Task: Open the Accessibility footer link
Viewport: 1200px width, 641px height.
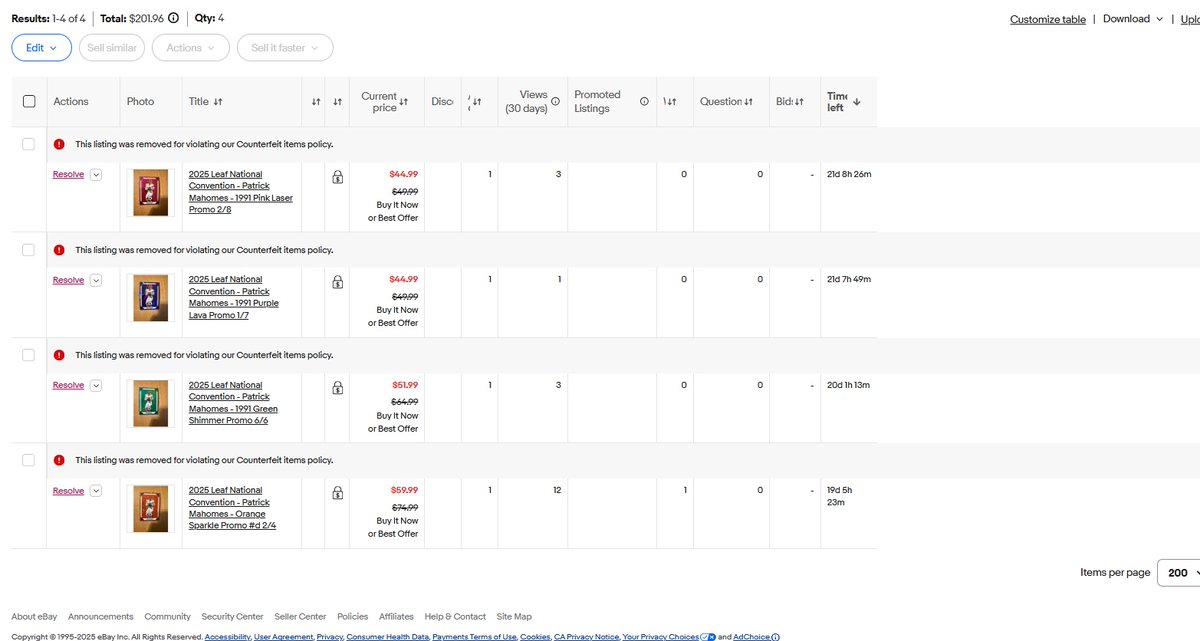Action: [x=227, y=637]
